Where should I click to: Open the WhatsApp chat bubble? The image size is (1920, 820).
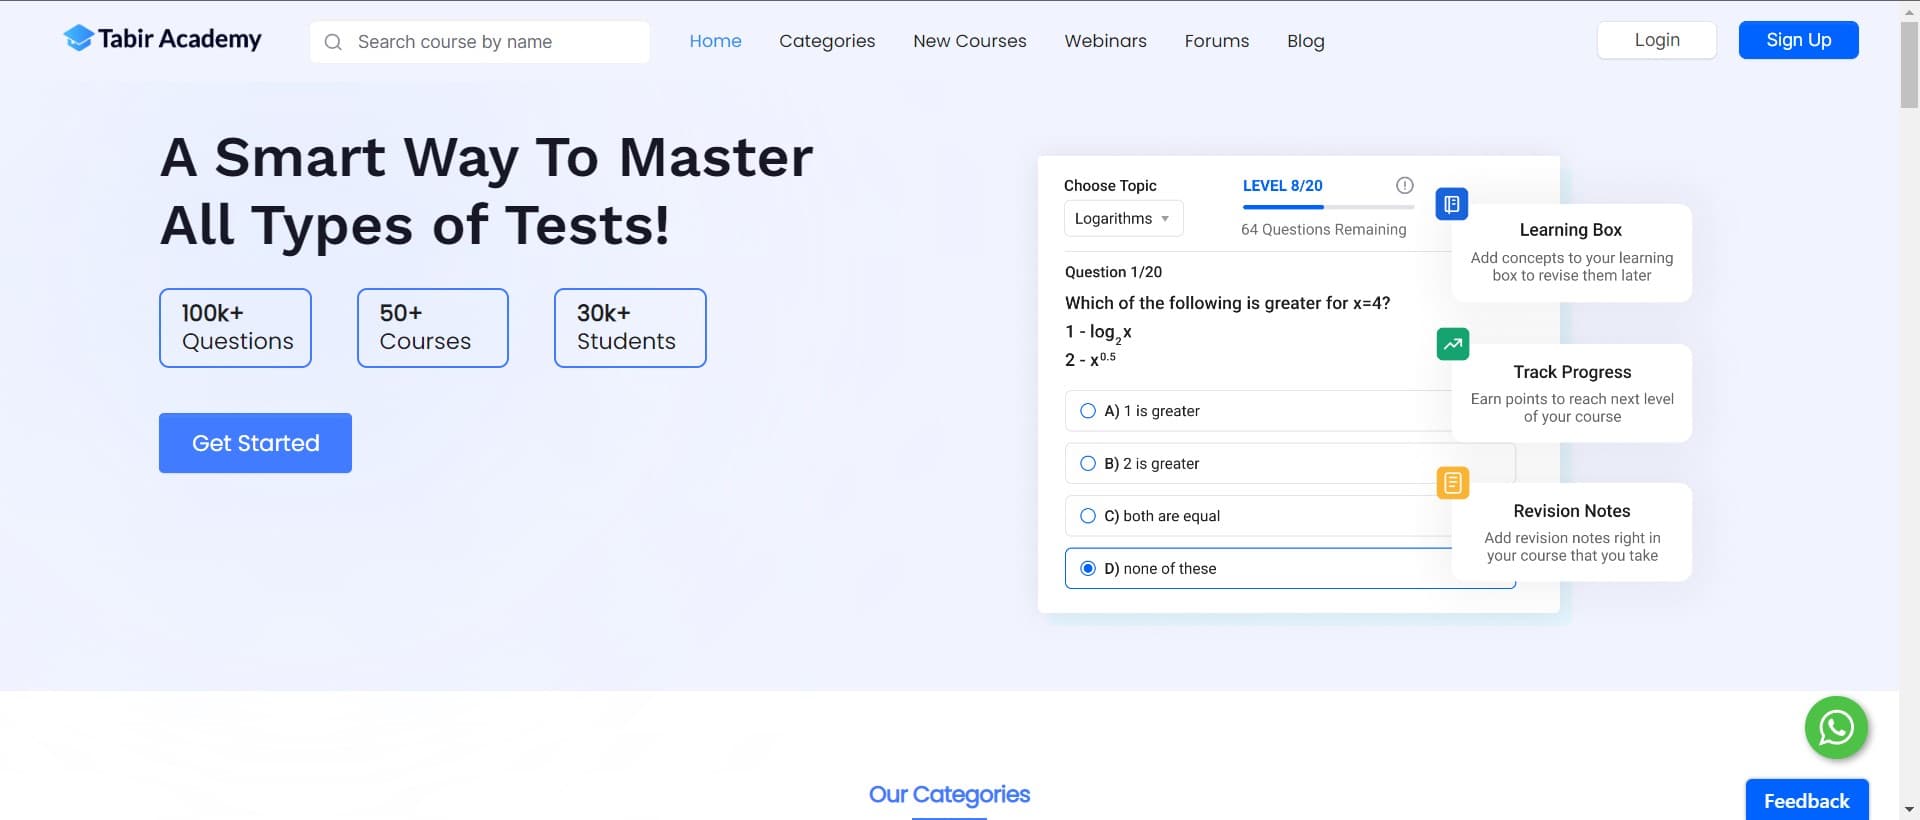(1835, 727)
